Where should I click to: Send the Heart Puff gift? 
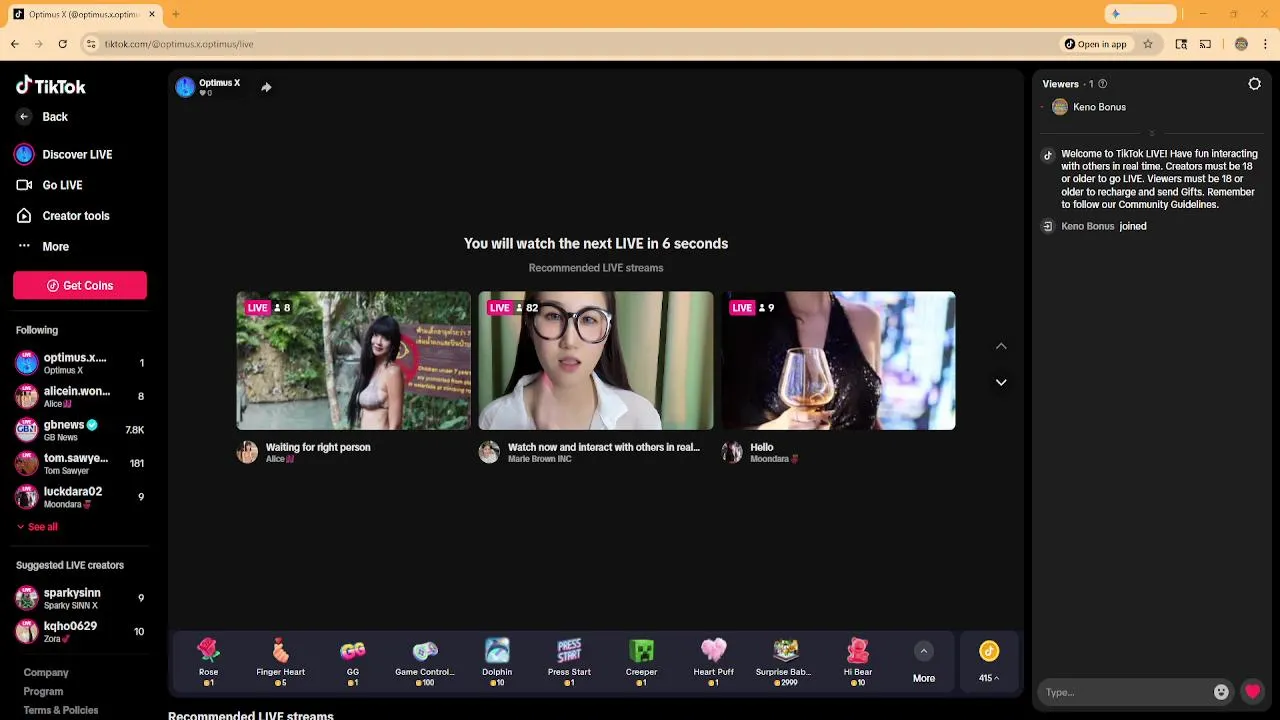(713, 663)
